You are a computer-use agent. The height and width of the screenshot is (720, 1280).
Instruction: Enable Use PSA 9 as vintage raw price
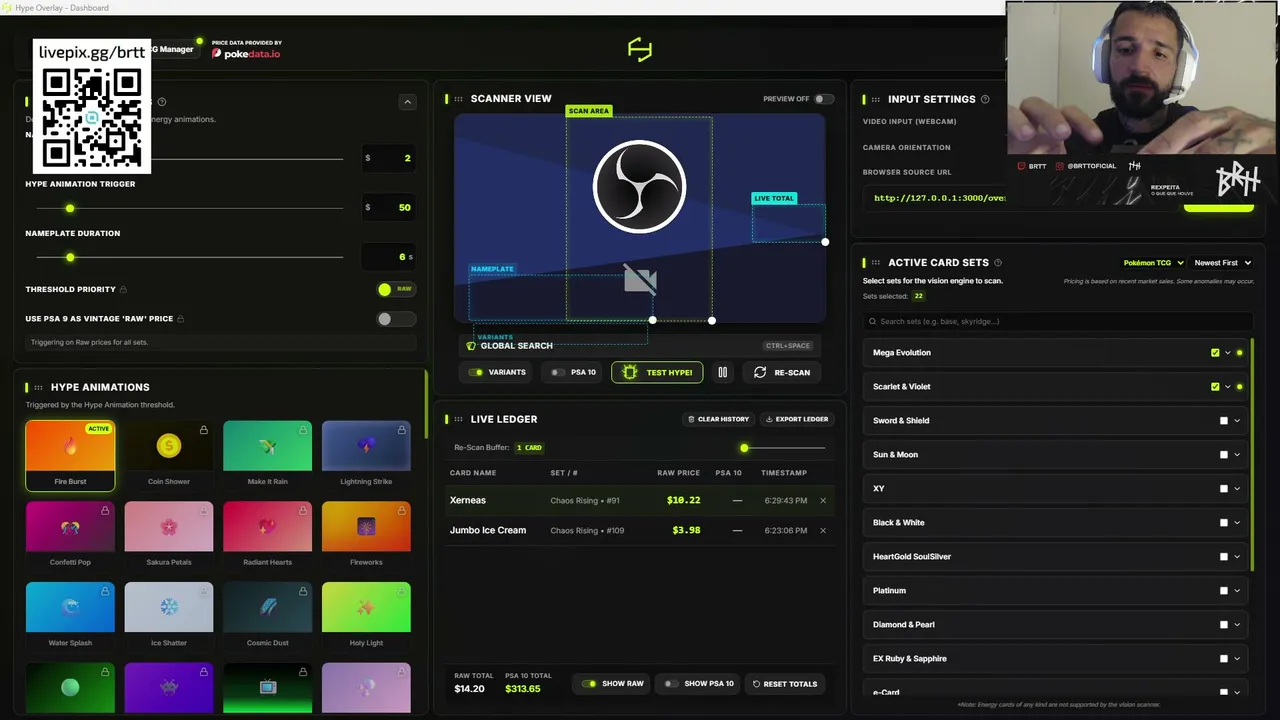[396, 319]
